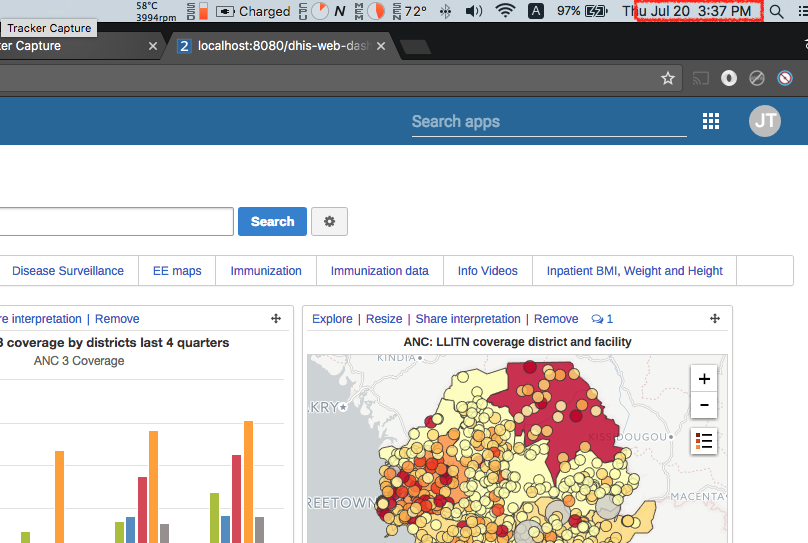Click the move handle on the map widget
The height and width of the screenshot is (543, 808).
tap(715, 319)
